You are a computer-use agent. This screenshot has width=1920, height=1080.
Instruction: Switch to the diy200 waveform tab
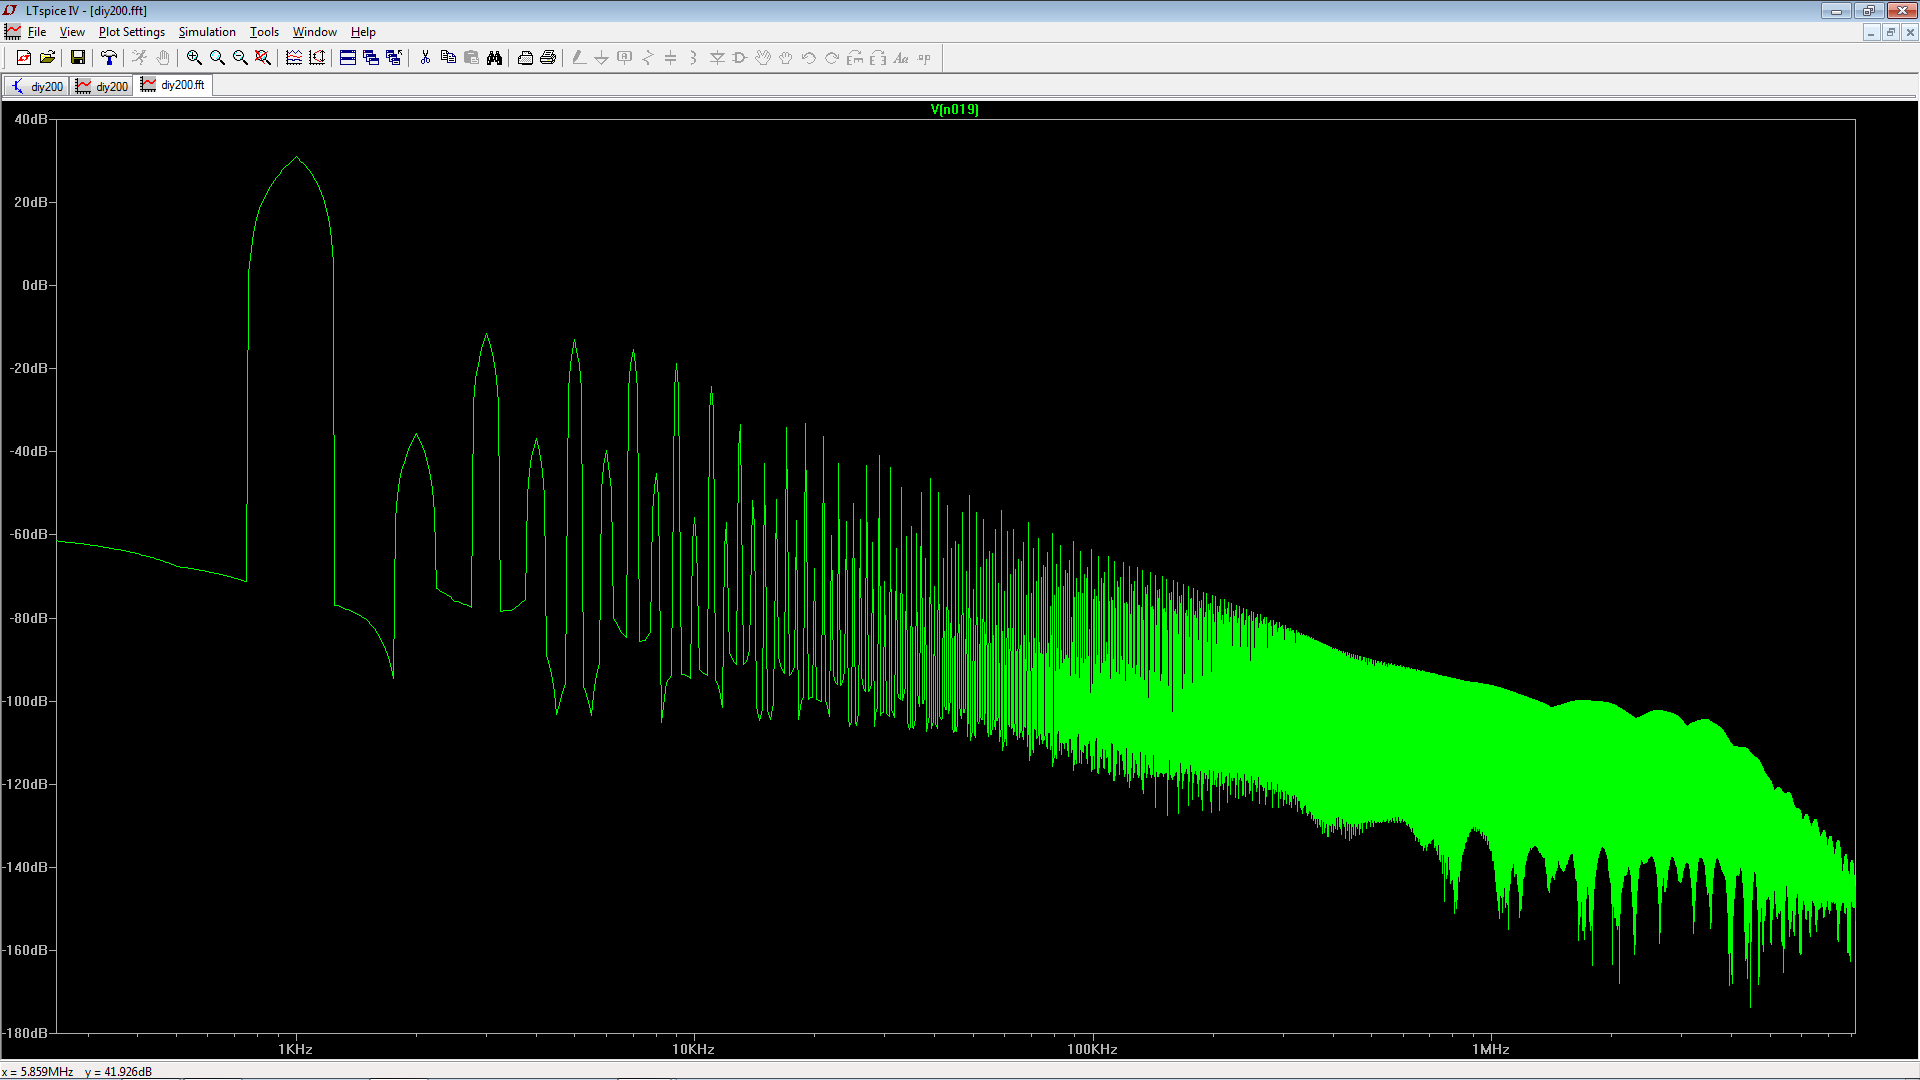(103, 86)
